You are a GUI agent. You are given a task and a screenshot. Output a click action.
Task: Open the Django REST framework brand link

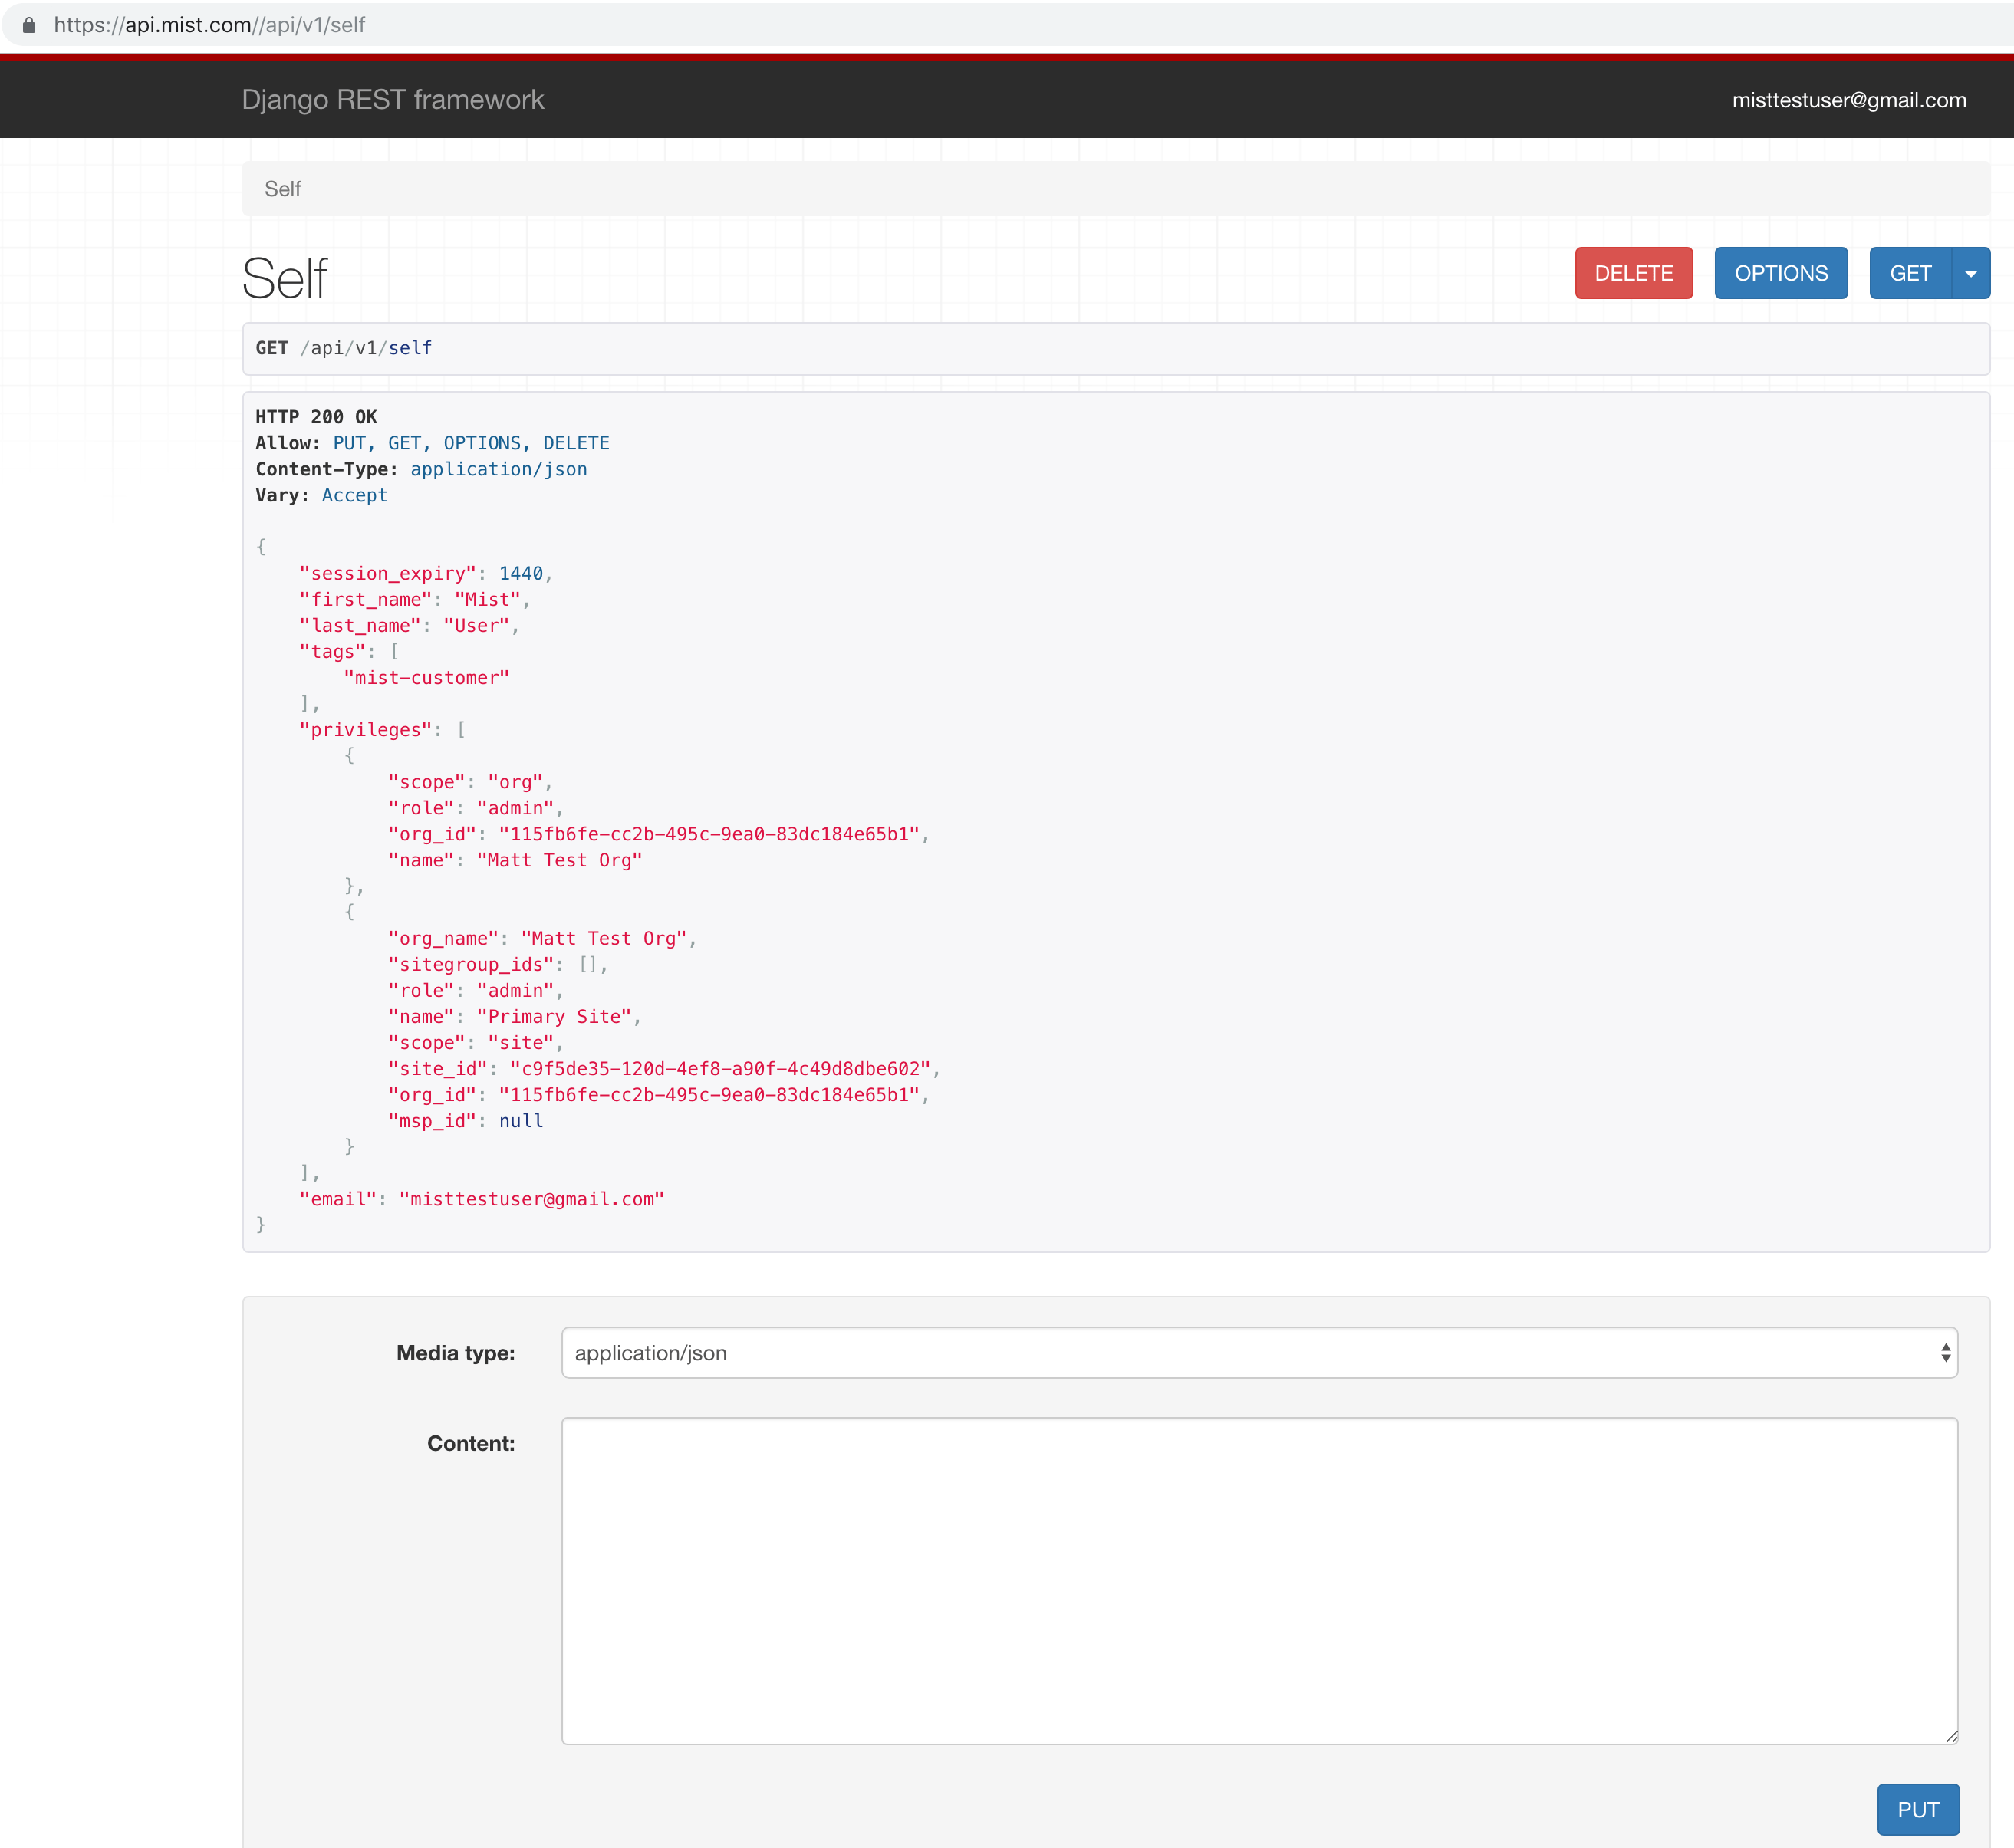(393, 100)
